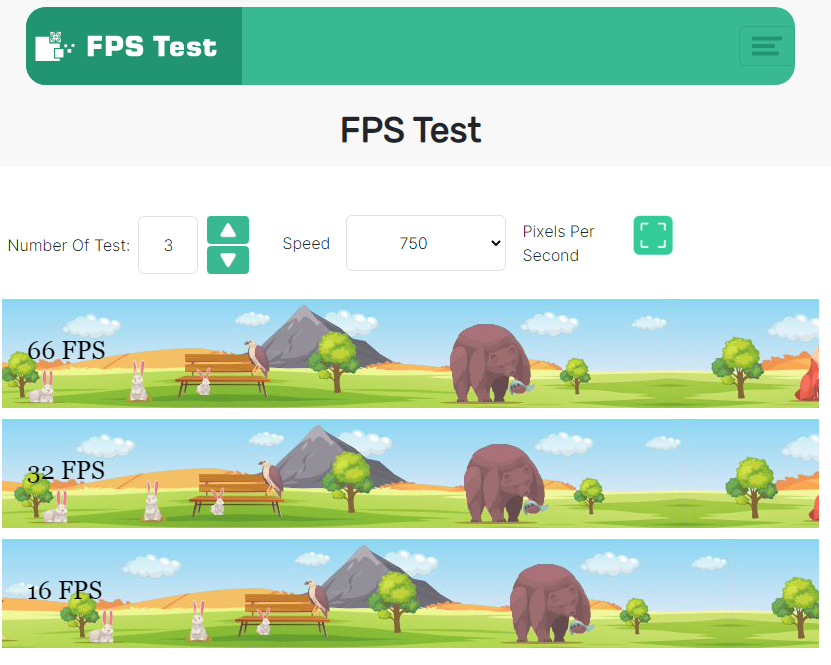The height and width of the screenshot is (665, 831).
Task: Select the 16 FPS animation strip
Action: click(410, 593)
